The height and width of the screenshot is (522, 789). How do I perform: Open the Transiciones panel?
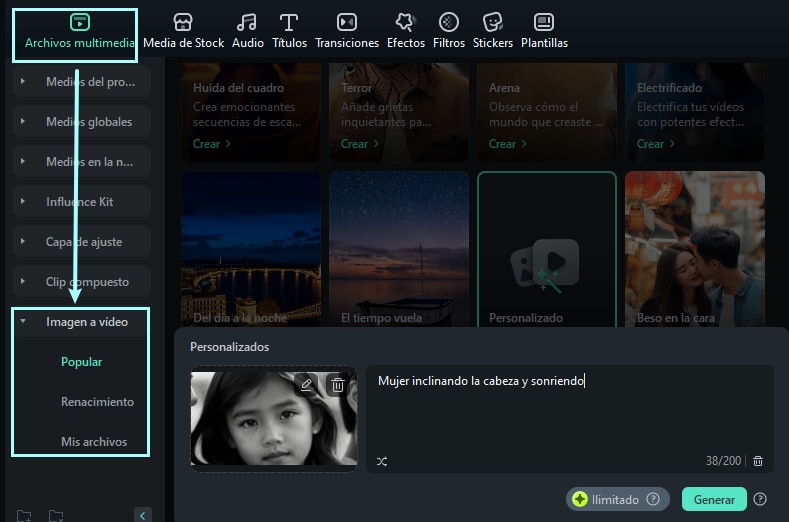pyautogui.click(x=346, y=31)
